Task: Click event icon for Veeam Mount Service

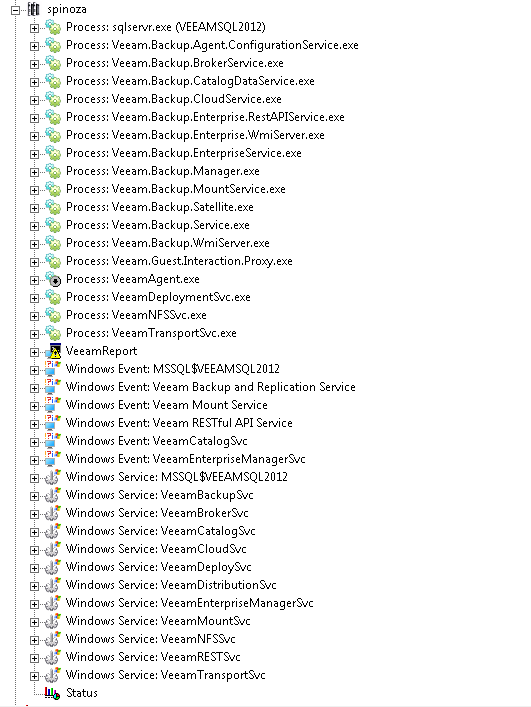Action: click(x=52, y=405)
